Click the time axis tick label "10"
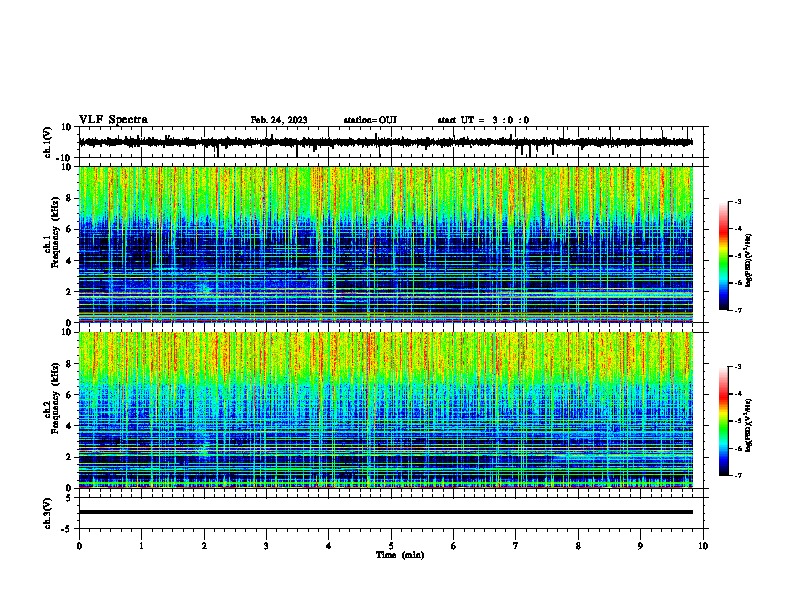Image resolution: width=792 pixels, height=612 pixels. [703, 546]
